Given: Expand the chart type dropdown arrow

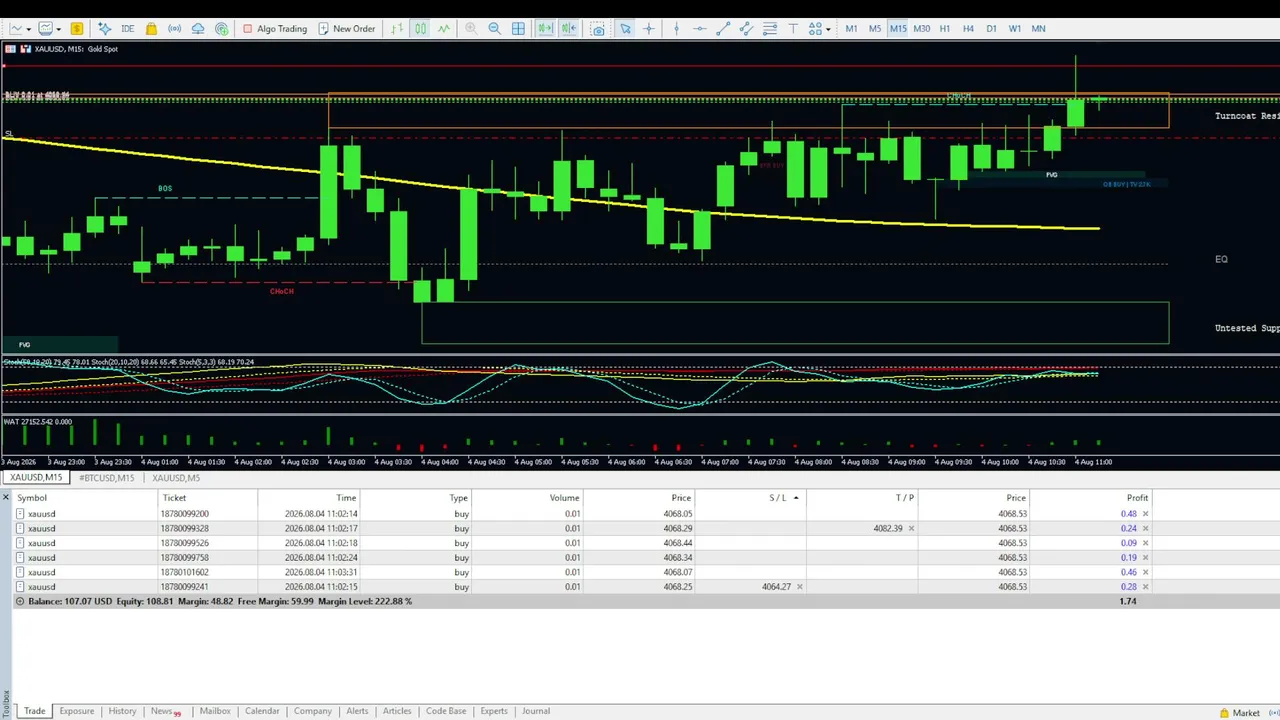Looking at the screenshot, I should pos(28,29).
